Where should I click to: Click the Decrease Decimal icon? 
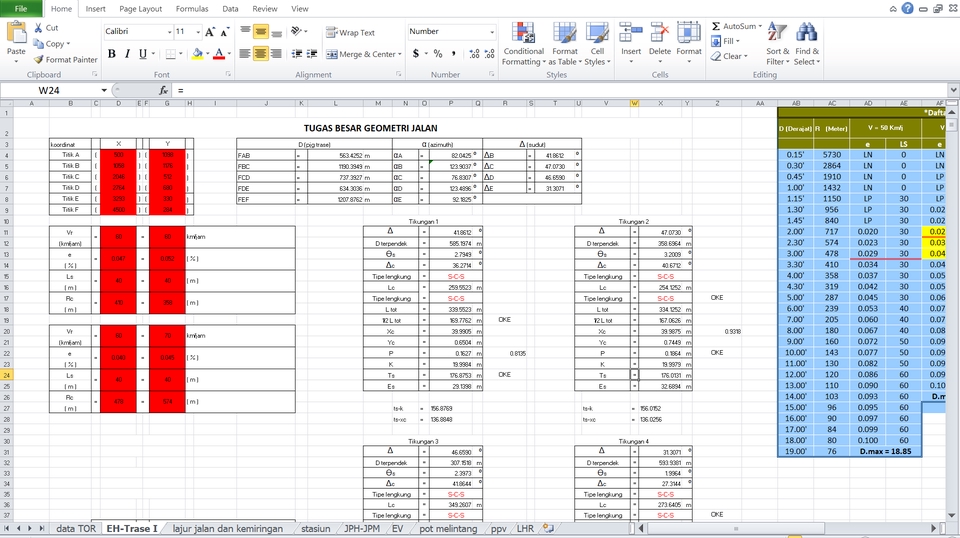pyautogui.click(x=489, y=54)
